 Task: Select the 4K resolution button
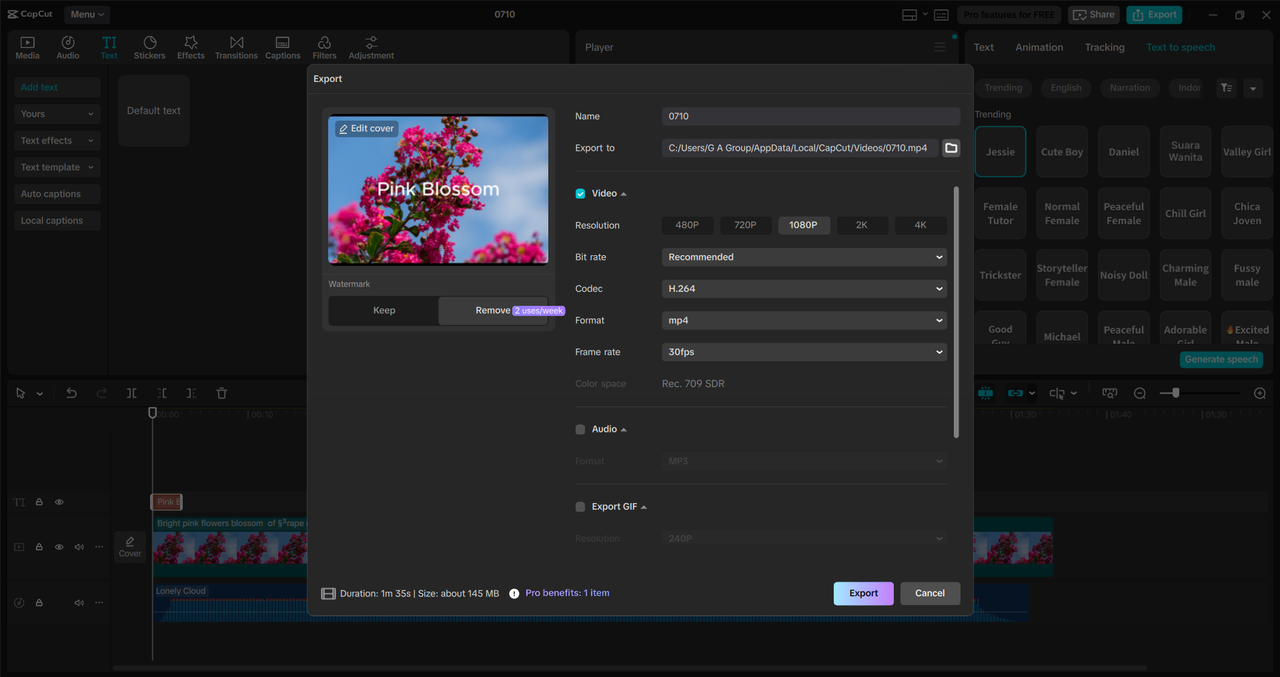[x=920, y=225]
